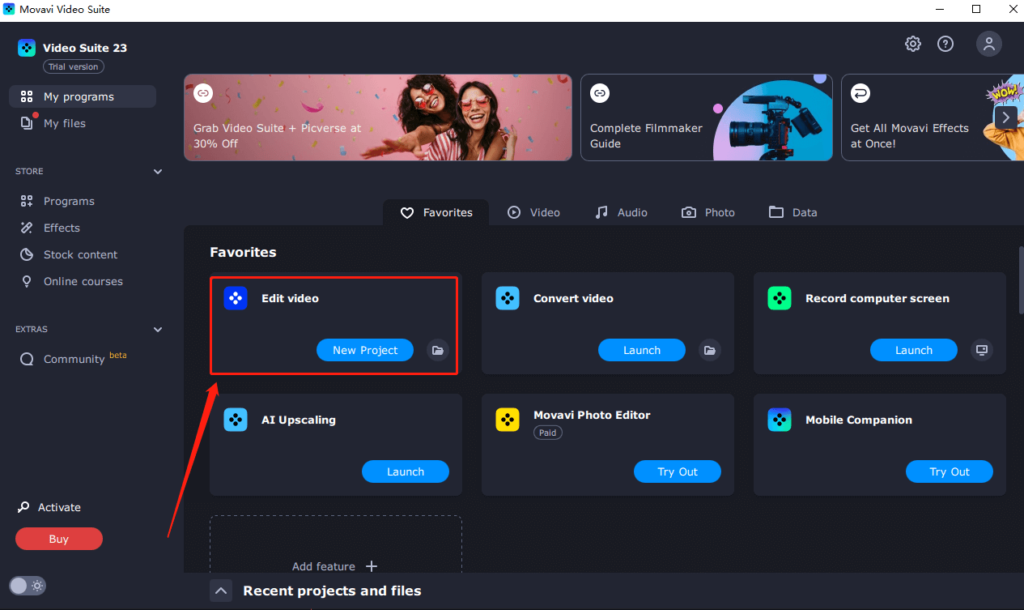Collapse the EXTRAS sidebar section
This screenshot has height=610, width=1024.
point(157,329)
